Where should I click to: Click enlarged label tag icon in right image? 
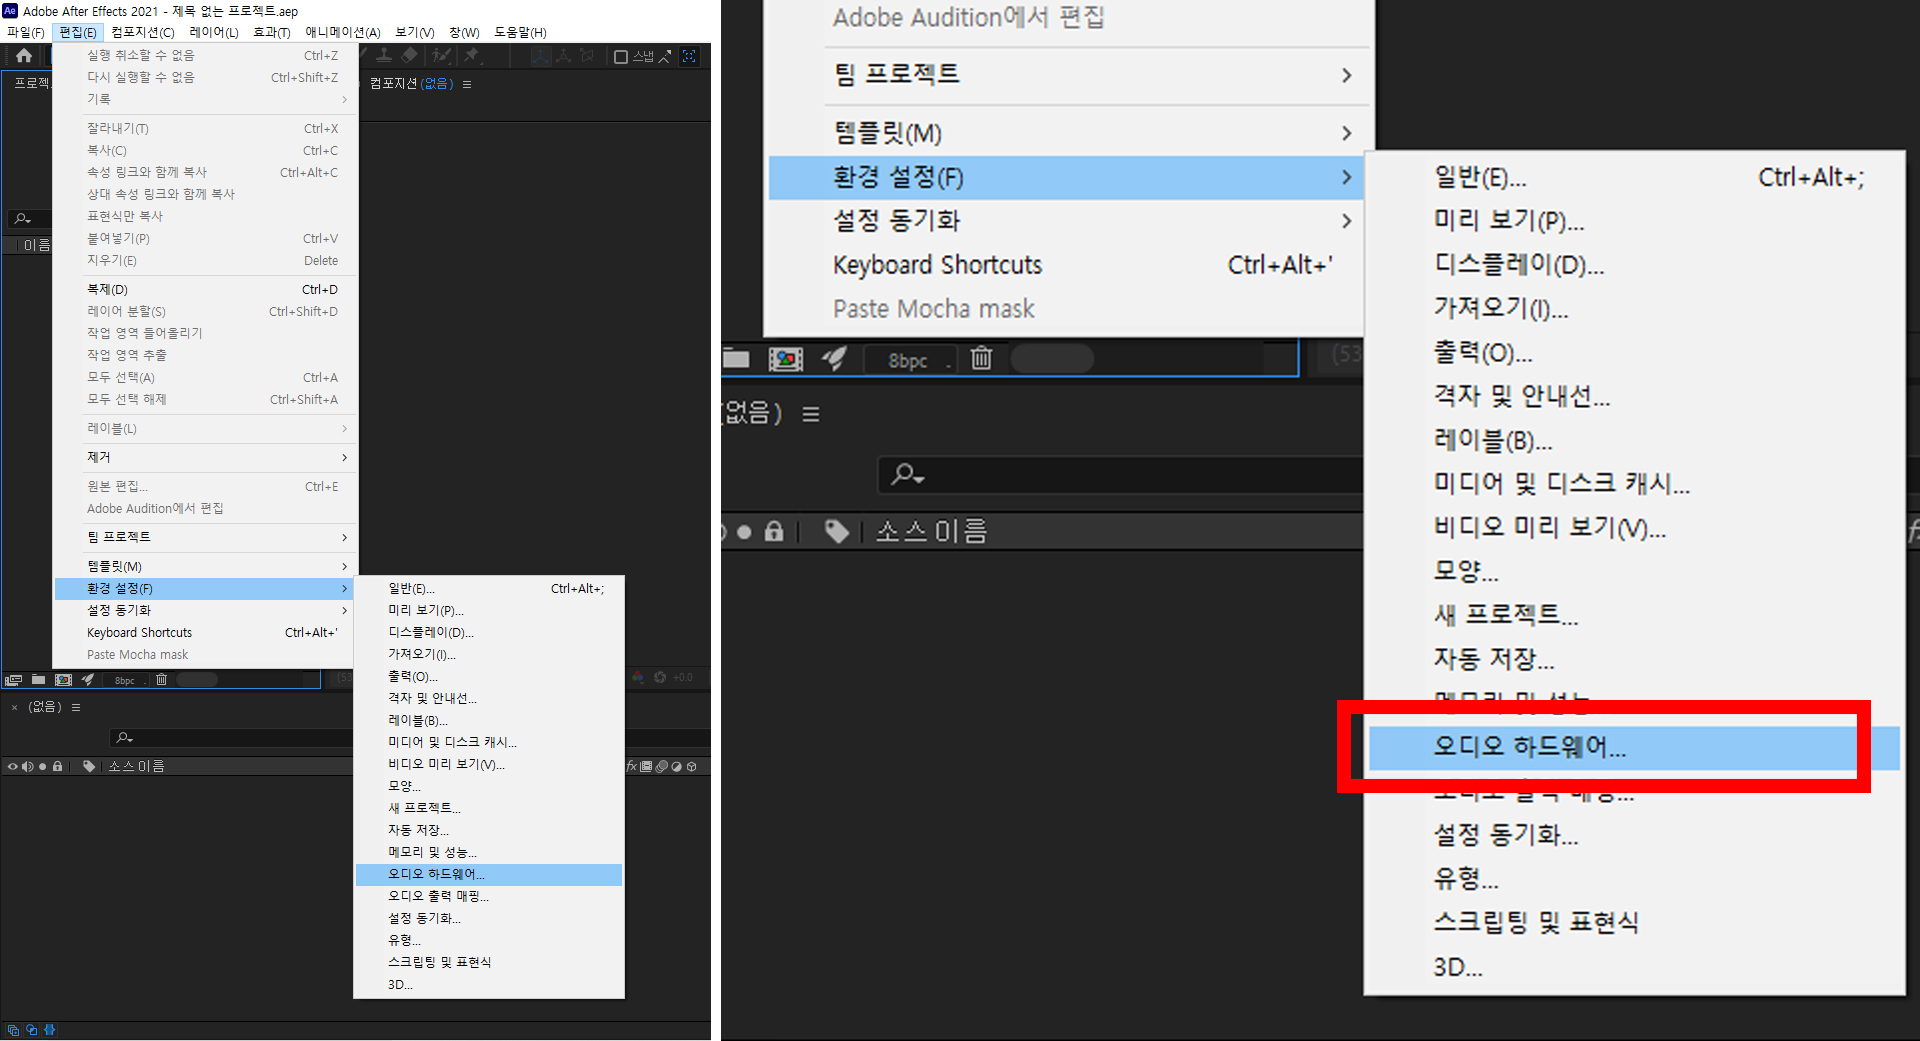pyautogui.click(x=837, y=531)
